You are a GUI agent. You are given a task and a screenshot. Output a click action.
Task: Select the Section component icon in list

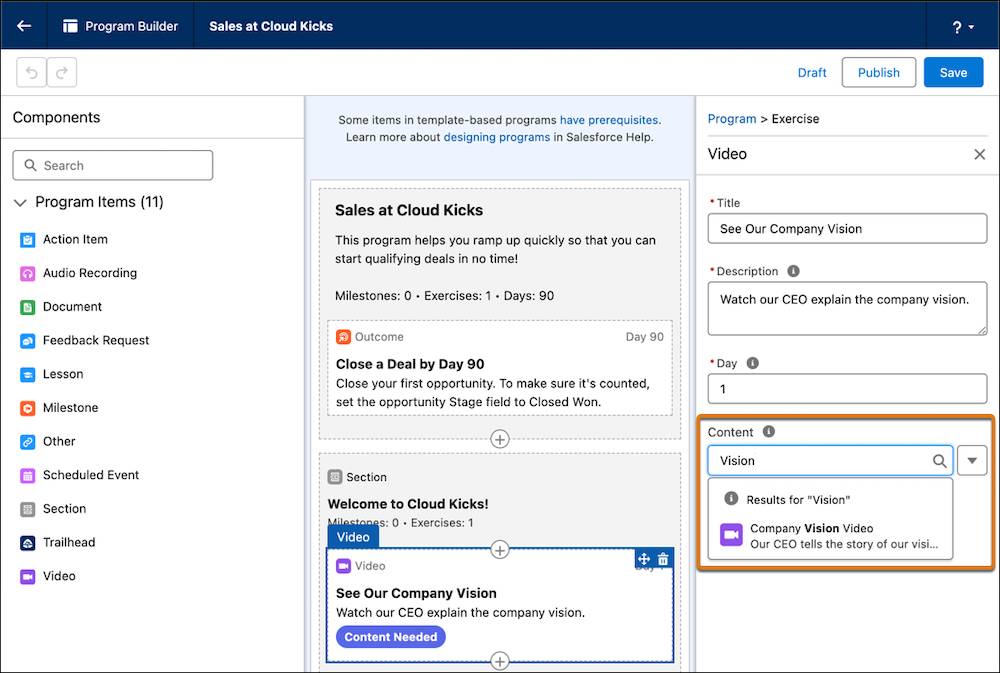[x=27, y=510]
